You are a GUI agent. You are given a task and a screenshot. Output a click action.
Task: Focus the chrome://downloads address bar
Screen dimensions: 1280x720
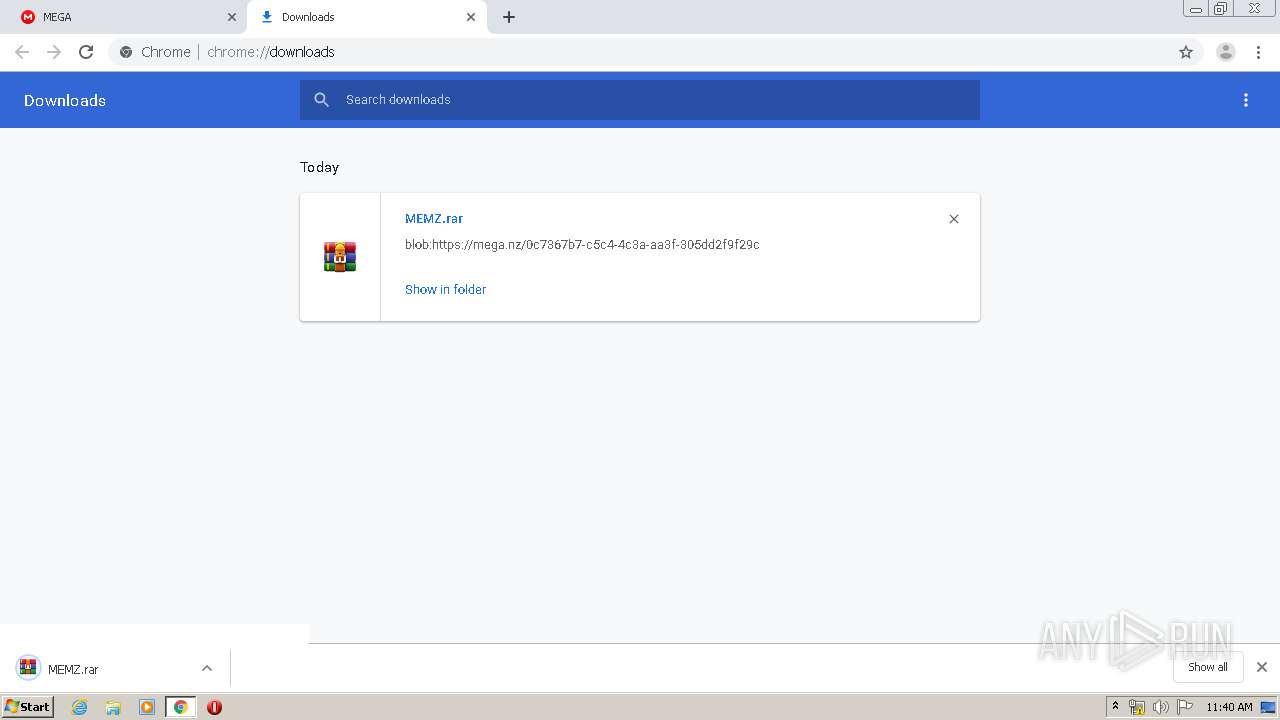(x=655, y=52)
